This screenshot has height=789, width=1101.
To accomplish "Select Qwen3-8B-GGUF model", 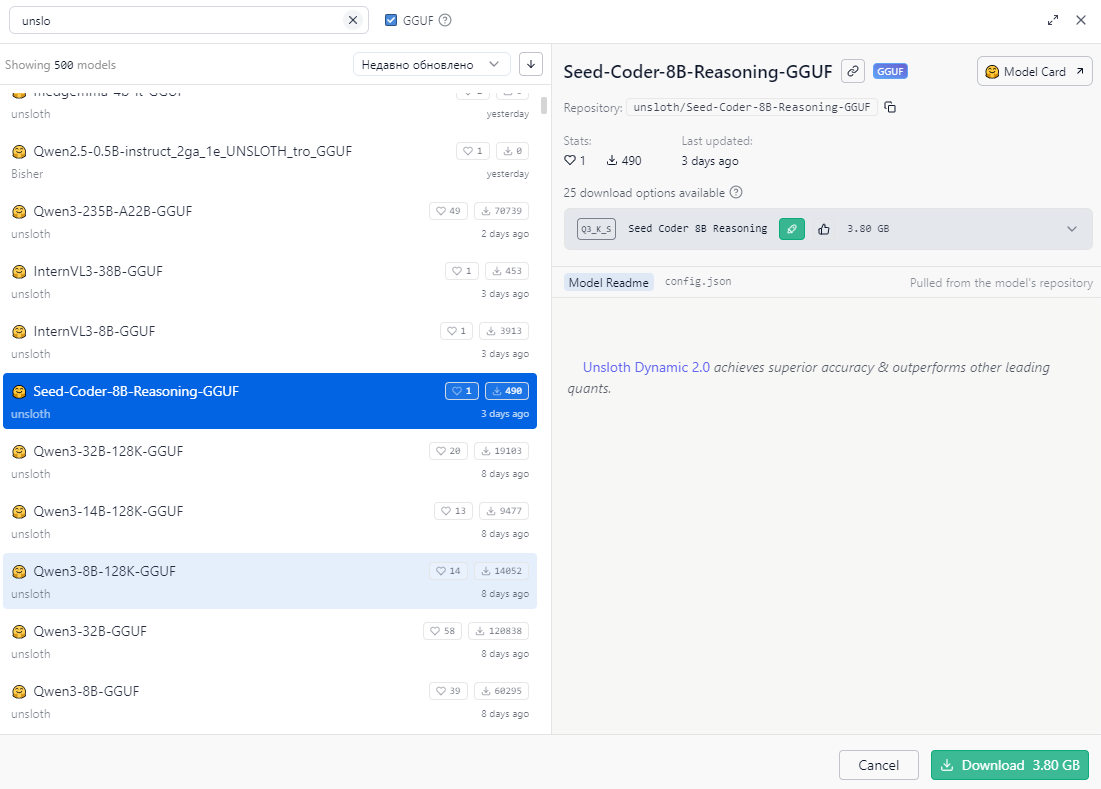I will [270, 701].
